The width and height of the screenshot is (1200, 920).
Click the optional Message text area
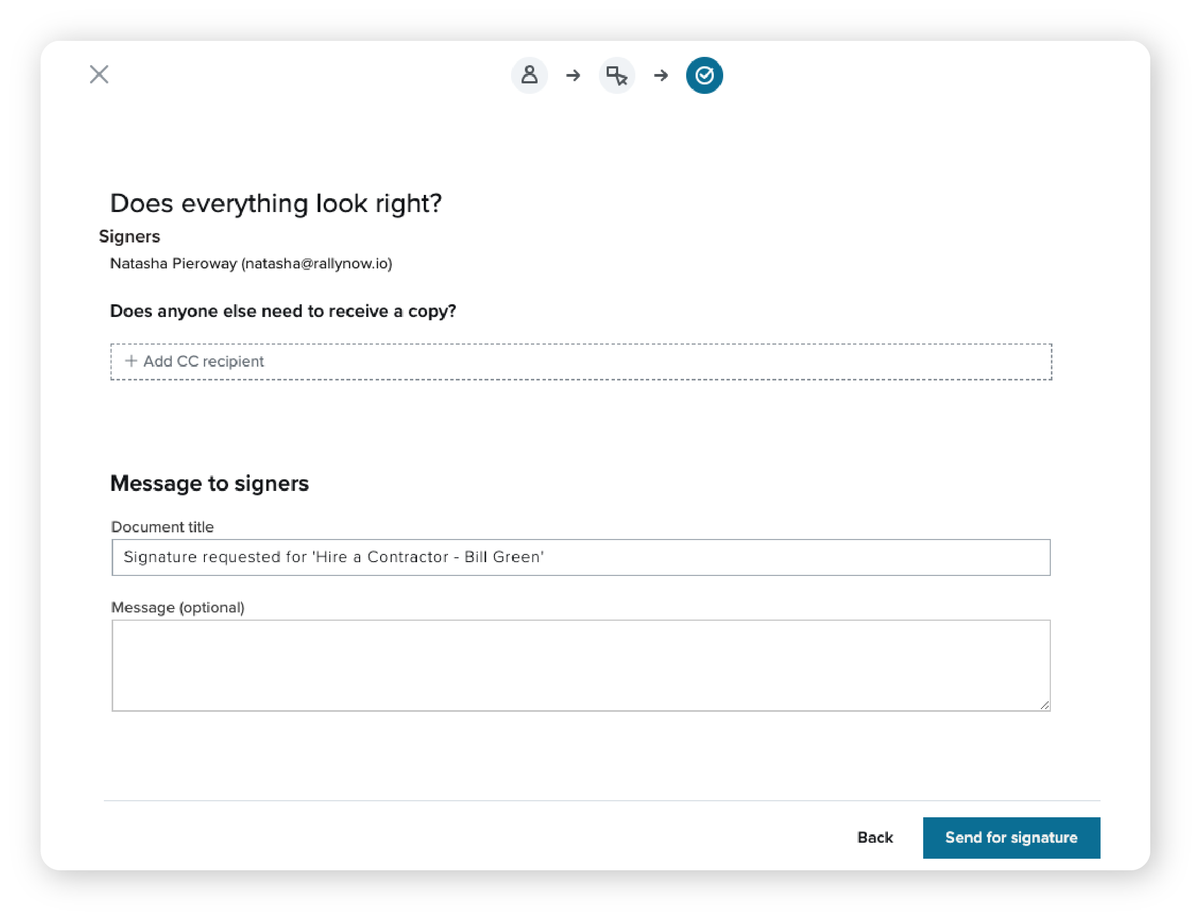(581, 666)
